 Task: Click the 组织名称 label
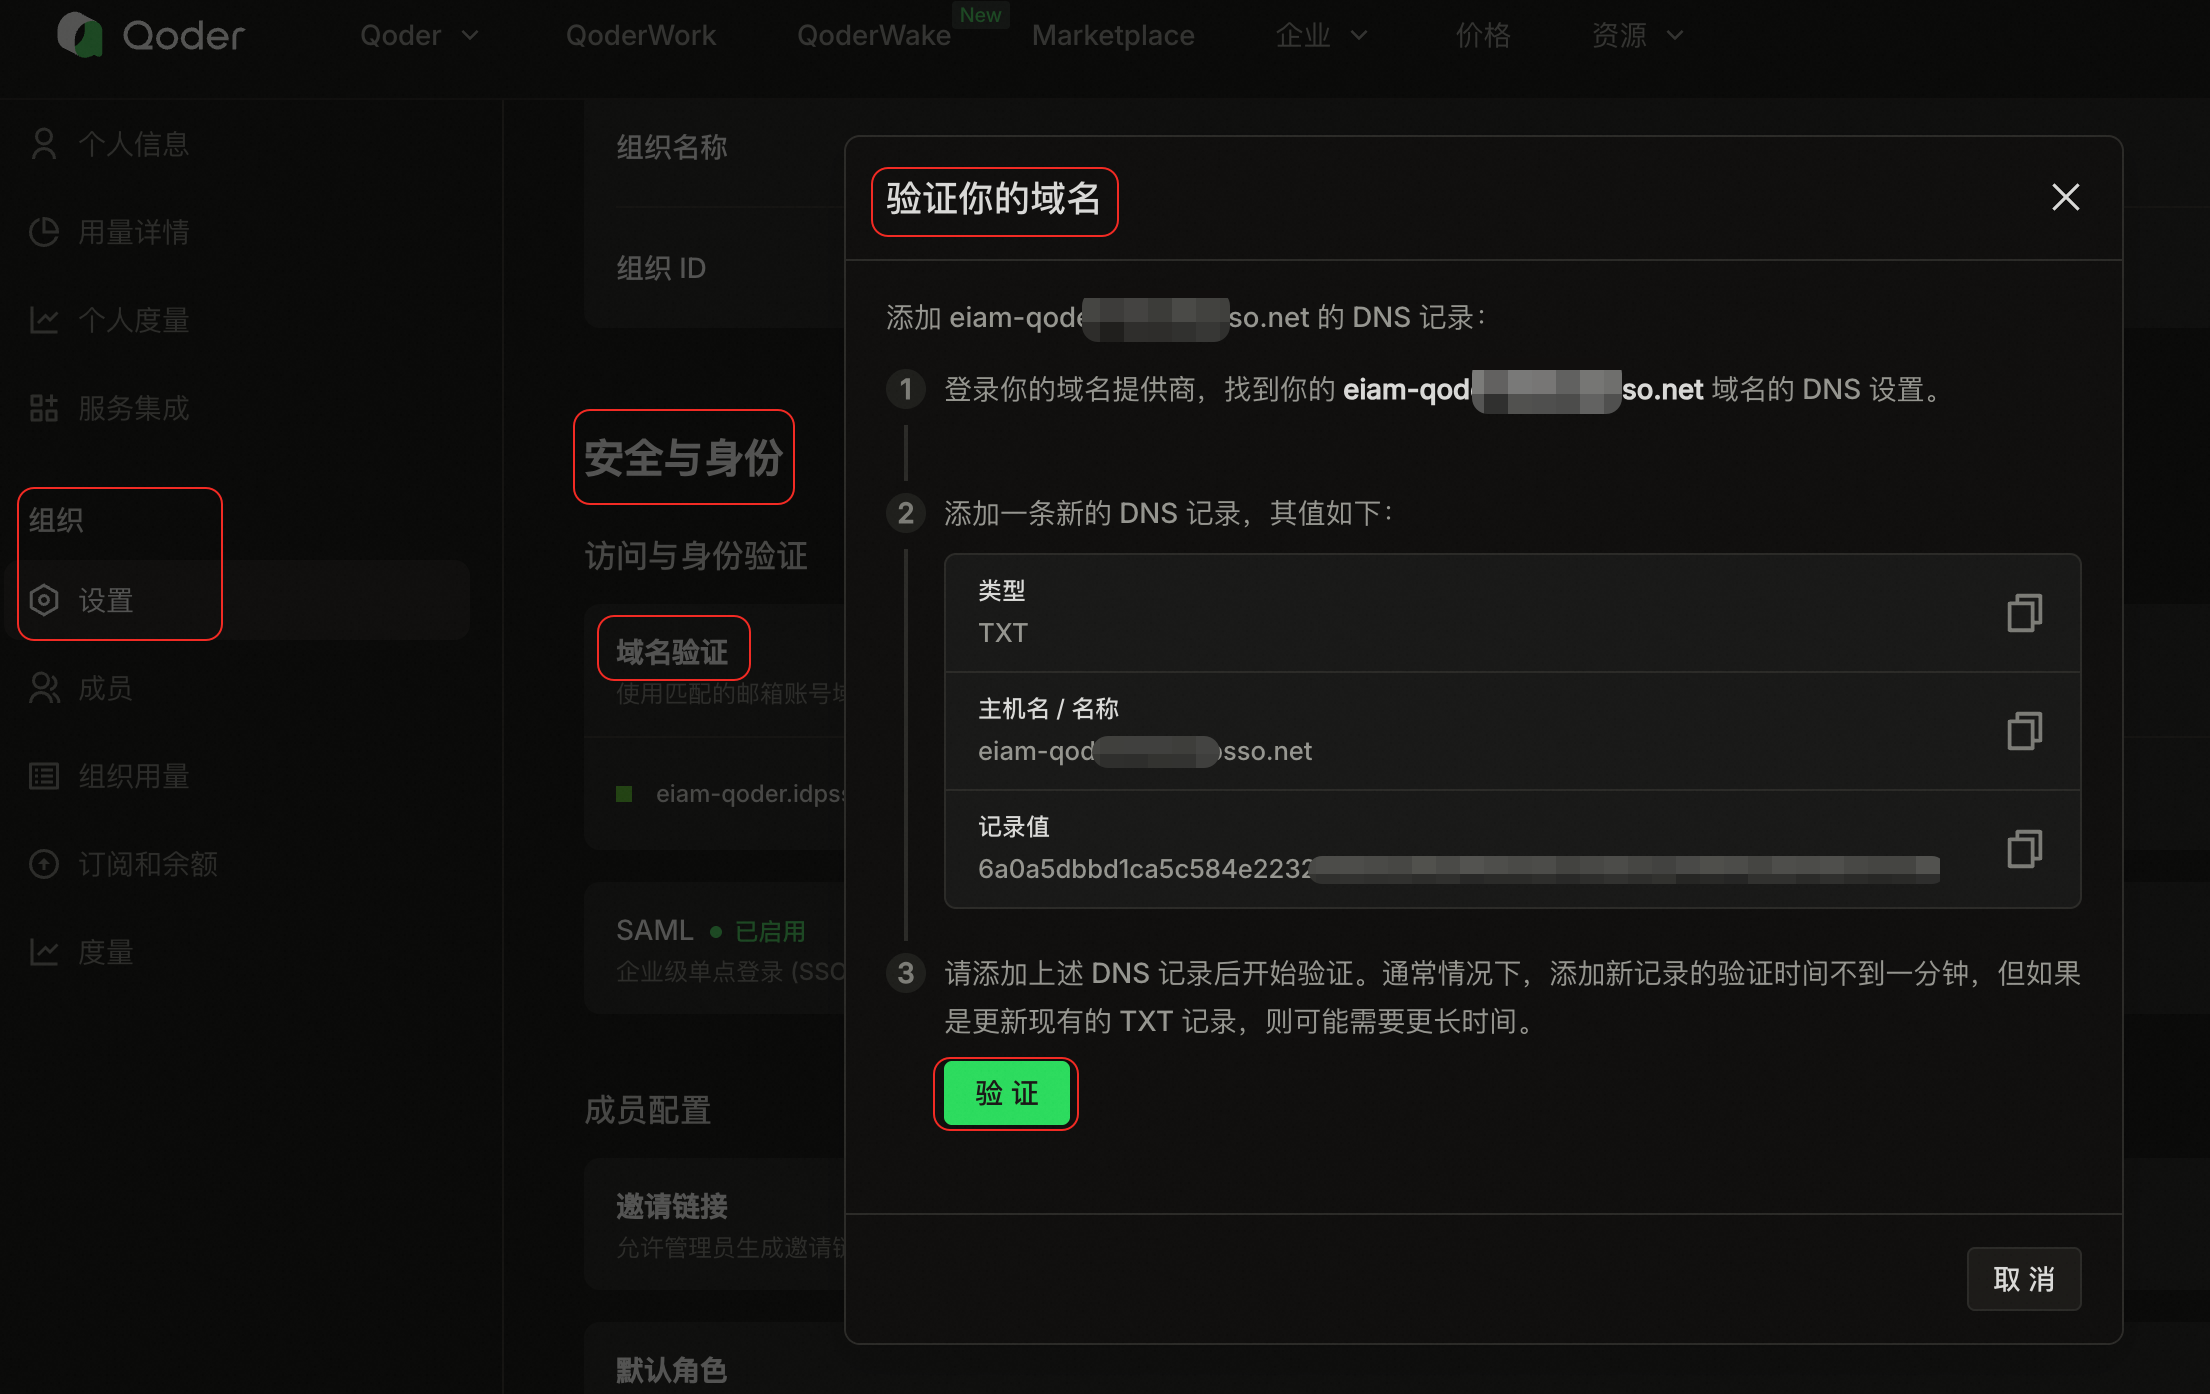pyautogui.click(x=672, y=147)
